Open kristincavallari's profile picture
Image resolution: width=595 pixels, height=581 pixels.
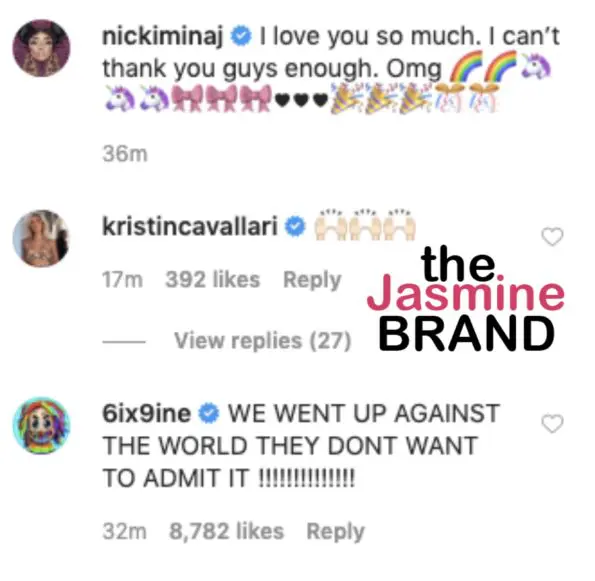pos(42,238)
